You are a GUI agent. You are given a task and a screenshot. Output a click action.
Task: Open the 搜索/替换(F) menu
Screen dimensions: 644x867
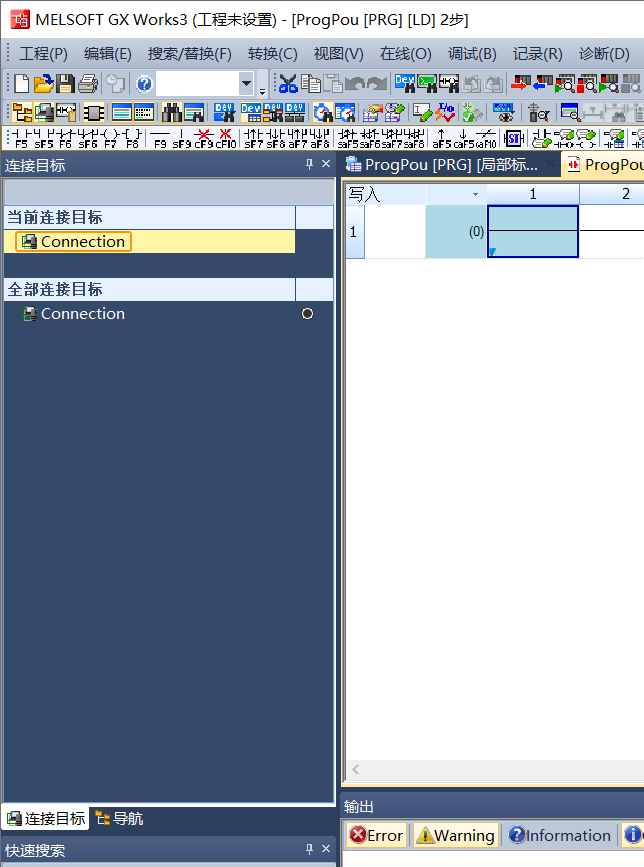[x=190, y=54]
